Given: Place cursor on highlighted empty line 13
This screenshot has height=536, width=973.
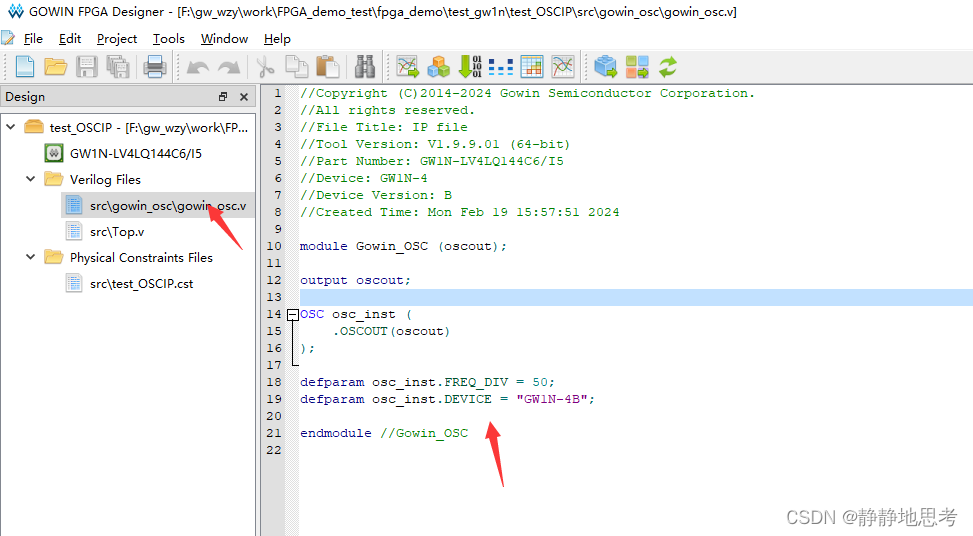Looking at the screenshot, I should [x=636, y=297].
